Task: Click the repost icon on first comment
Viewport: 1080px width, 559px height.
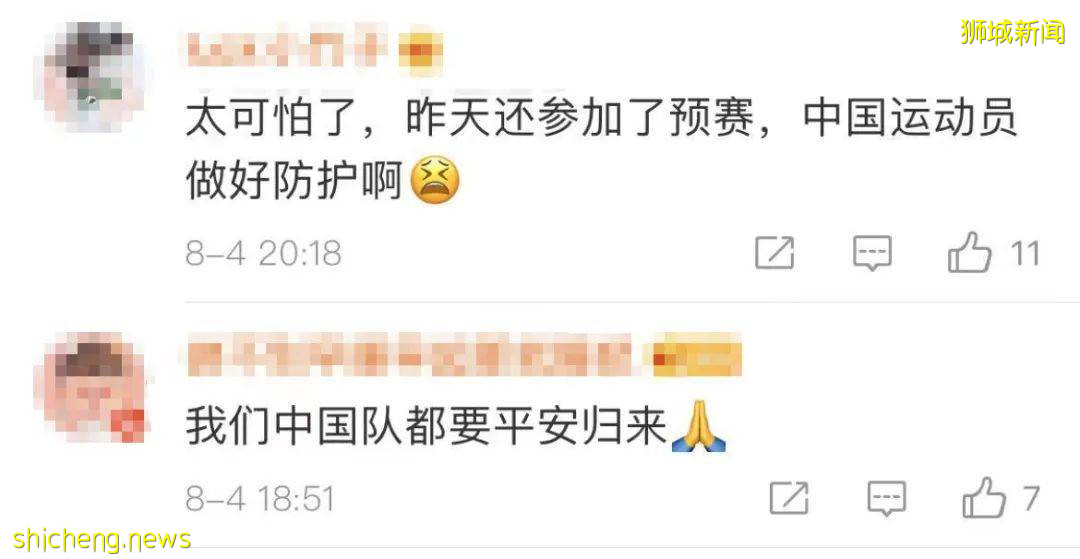Action: [x=775, y=253]
